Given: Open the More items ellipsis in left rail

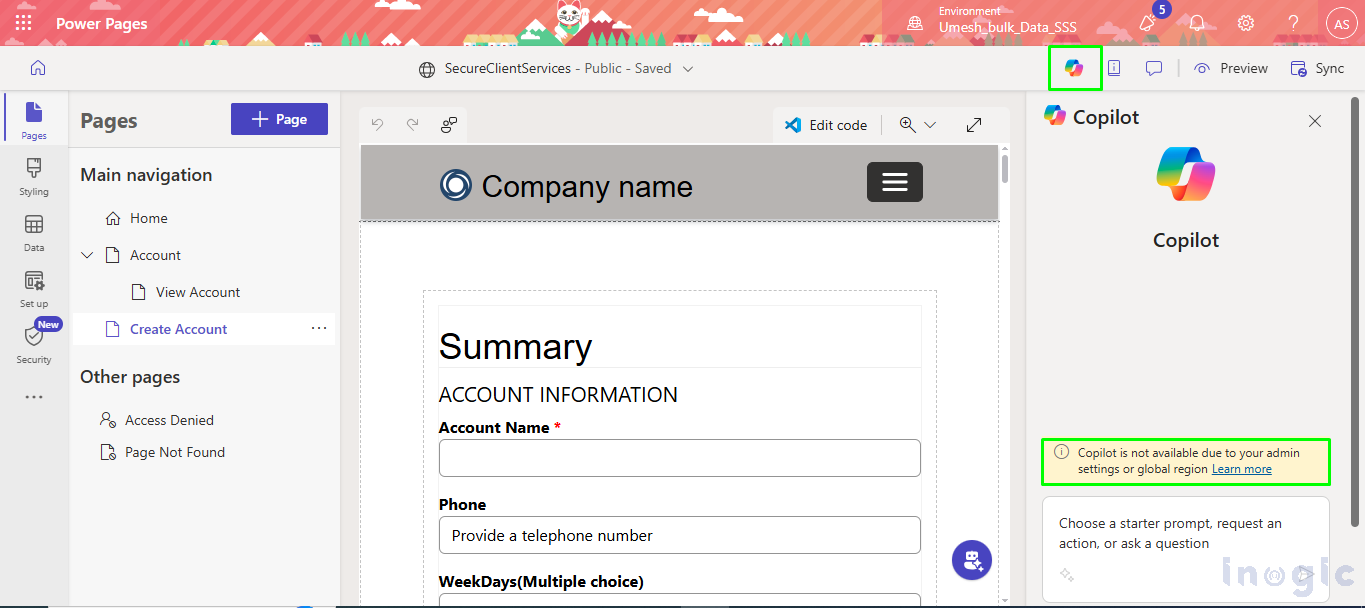Looking at the screenshot, I should [x=34, y=397].
